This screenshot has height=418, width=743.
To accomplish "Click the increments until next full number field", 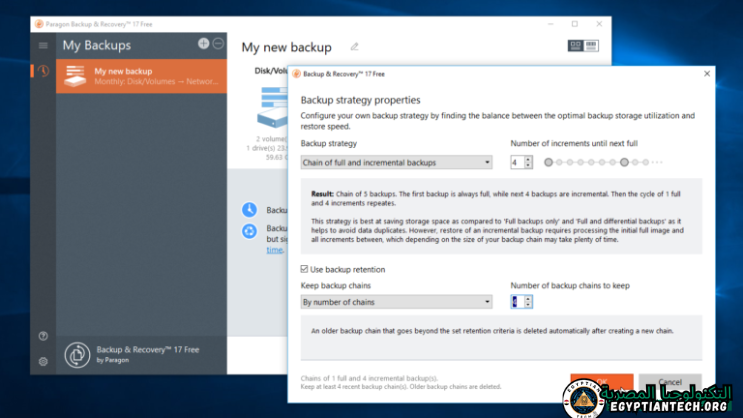I will pyautogui.click(x=516, y=162).
